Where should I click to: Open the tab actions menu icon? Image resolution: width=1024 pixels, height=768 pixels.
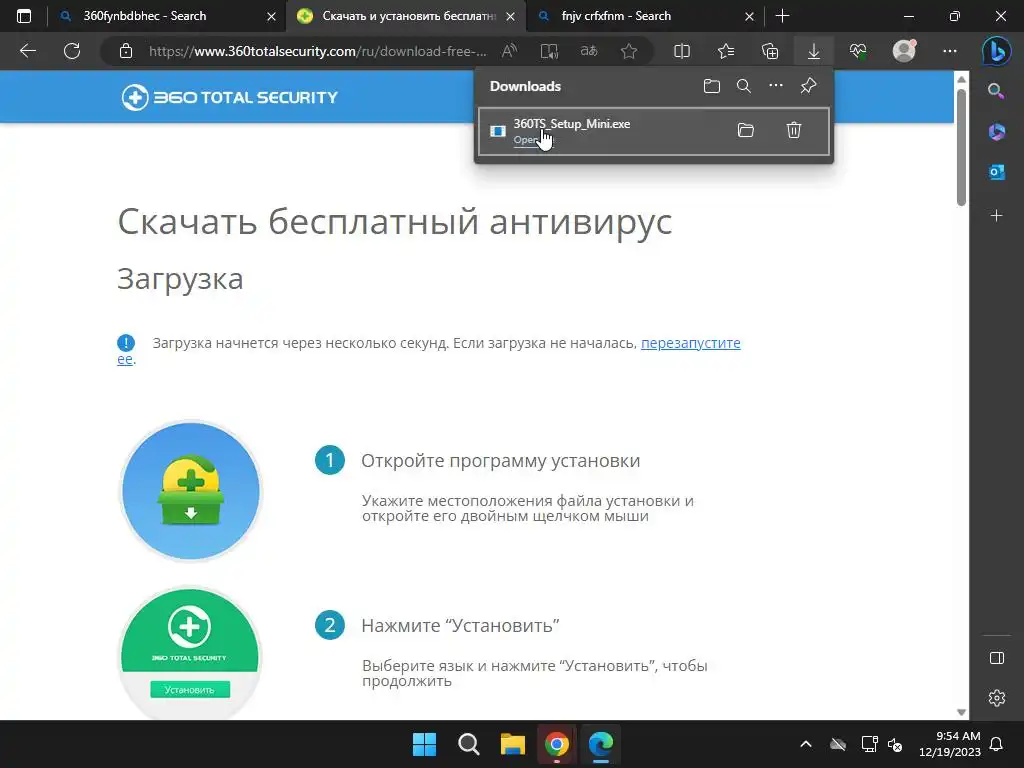coord(24,16)
